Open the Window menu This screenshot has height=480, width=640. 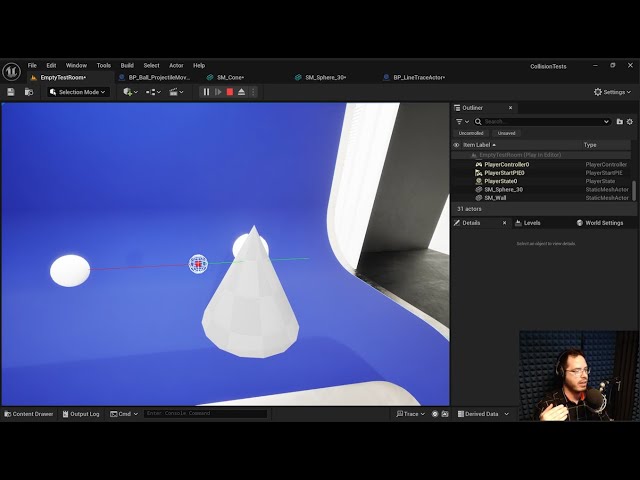tap(76, 65)
